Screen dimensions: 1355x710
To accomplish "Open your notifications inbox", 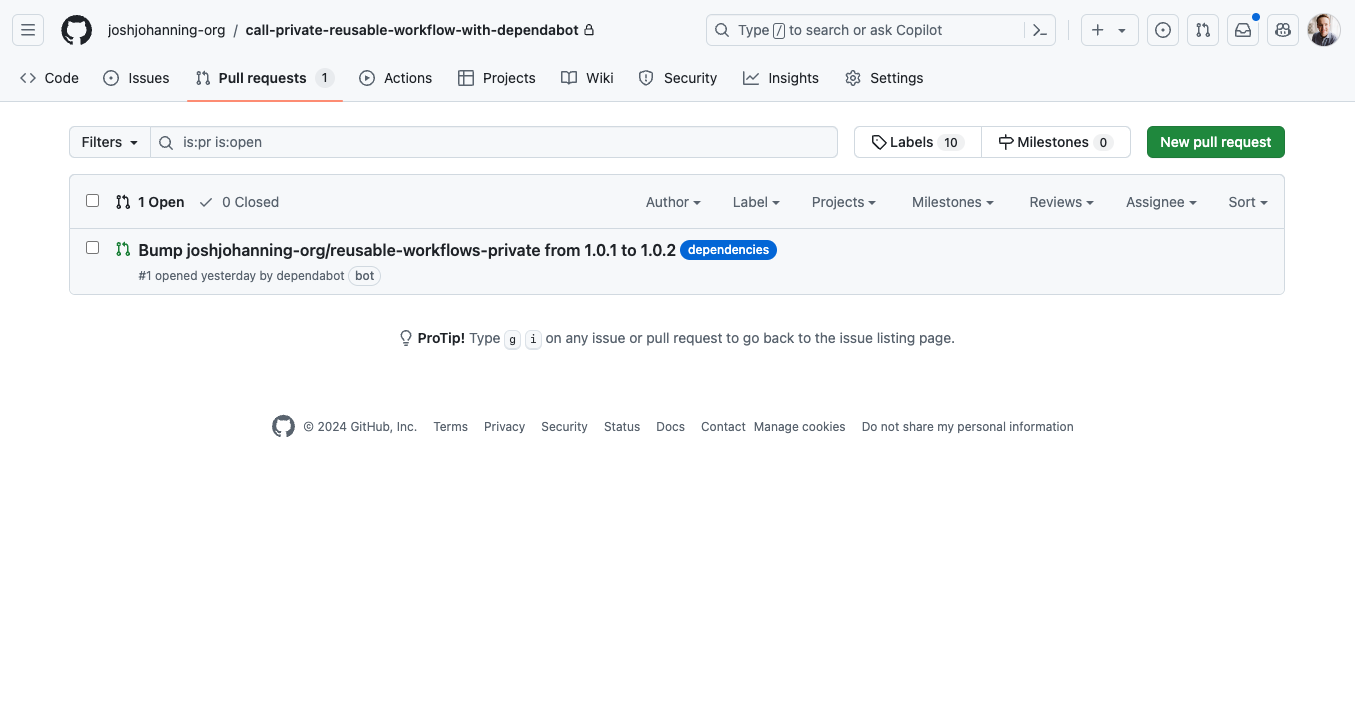I will point(1242,30).
